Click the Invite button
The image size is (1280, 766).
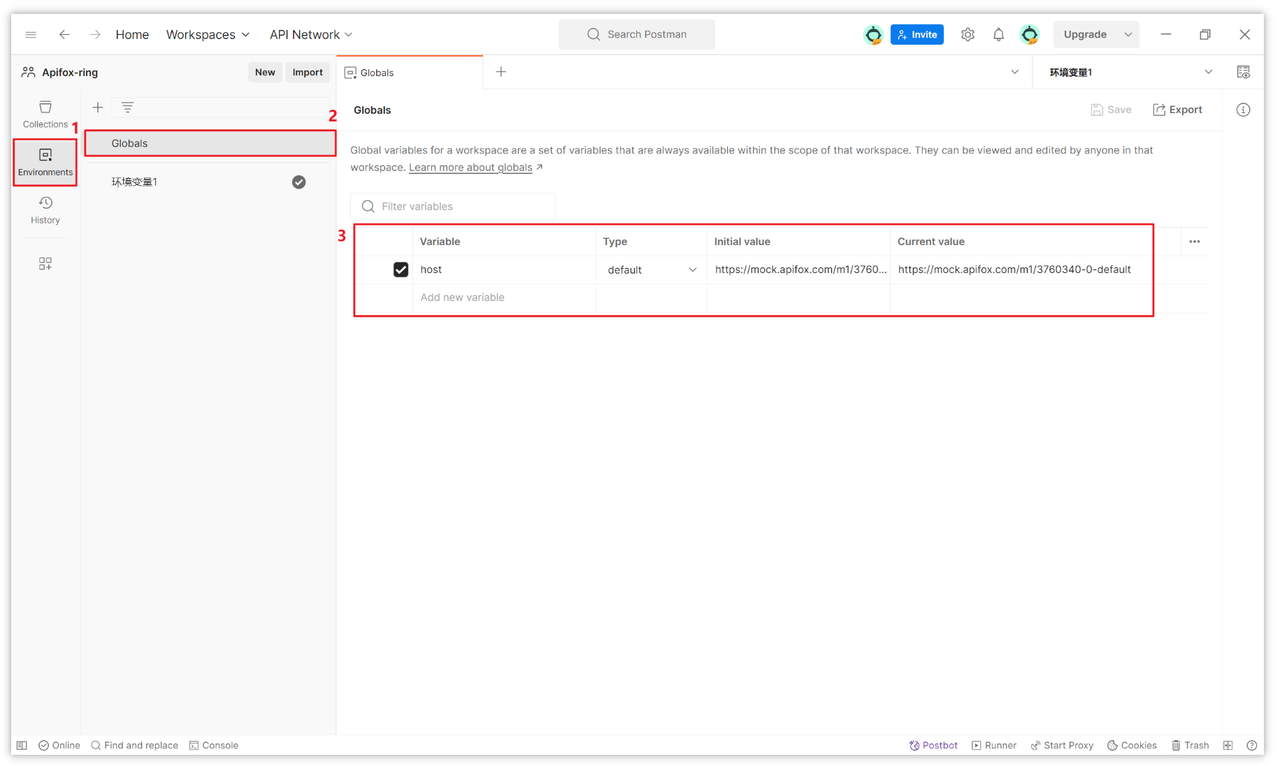pyautogui.click(x=917, y=34)
